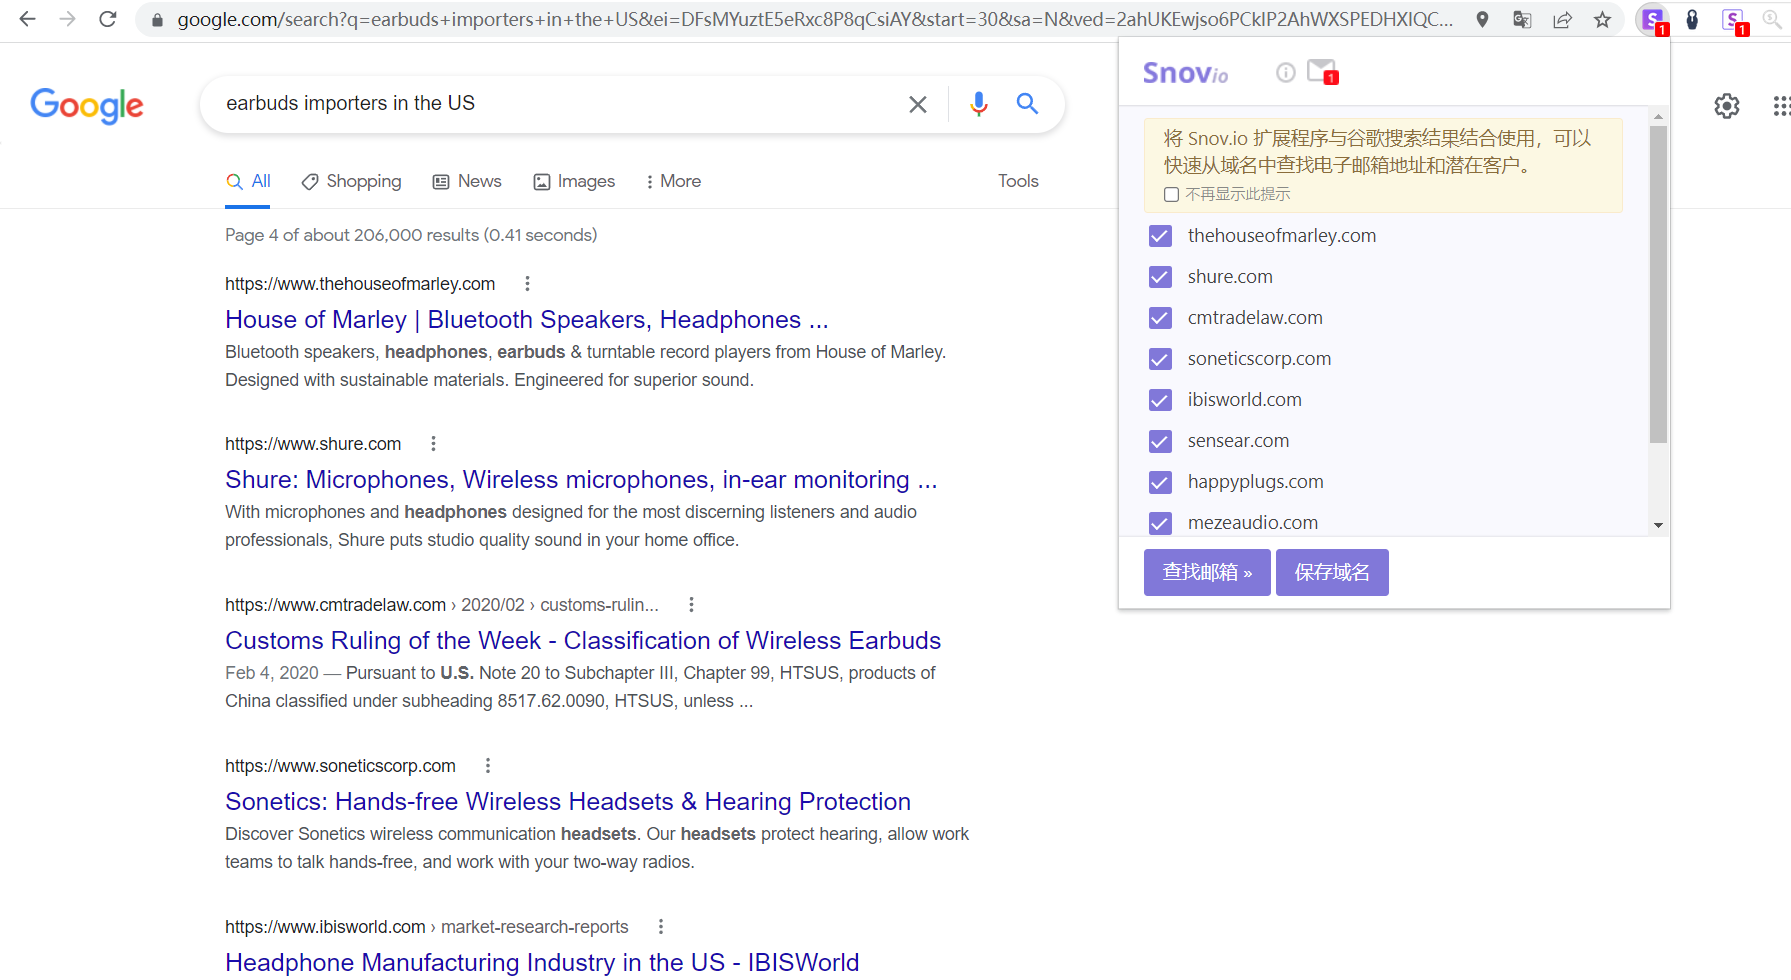Viewport: 1791px width, 980px height.
Task: Open Headphone Manufacturing Industry IBISWorld link
Action: (542, 963)
